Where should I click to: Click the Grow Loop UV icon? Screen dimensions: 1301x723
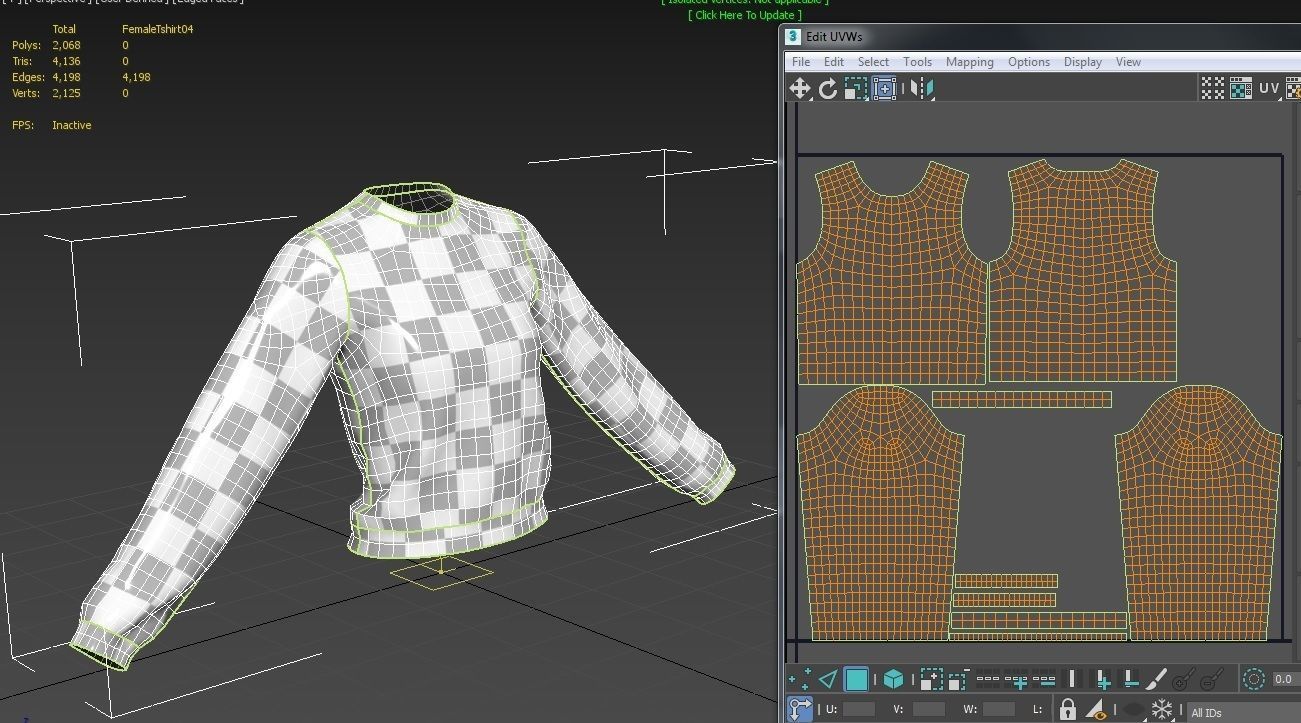click(x=1016, y=679)
